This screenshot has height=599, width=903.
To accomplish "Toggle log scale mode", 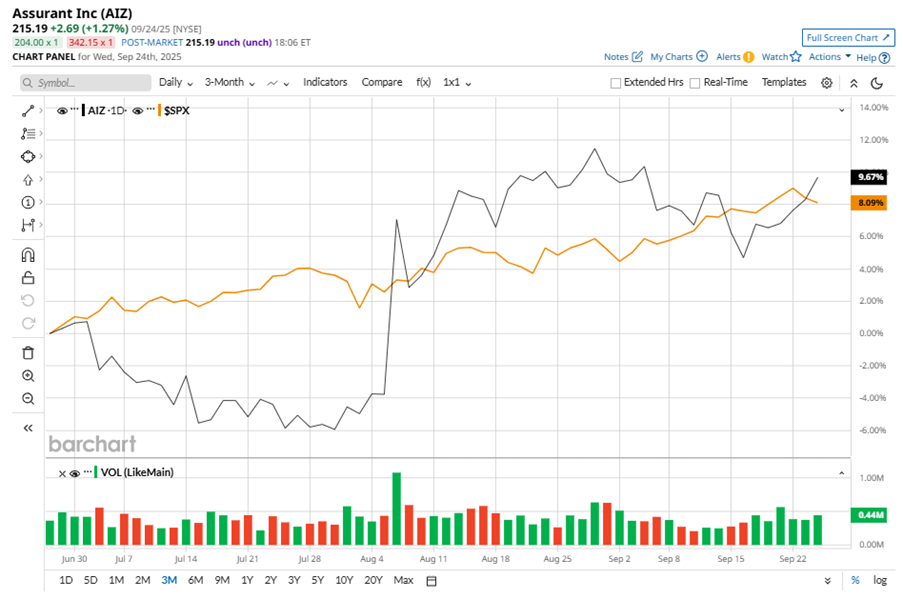I will point(880,581).
